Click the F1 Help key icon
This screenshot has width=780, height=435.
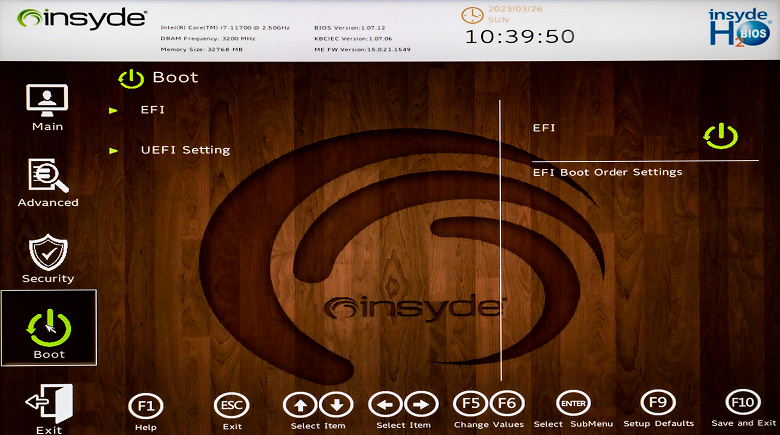(146, 406)
